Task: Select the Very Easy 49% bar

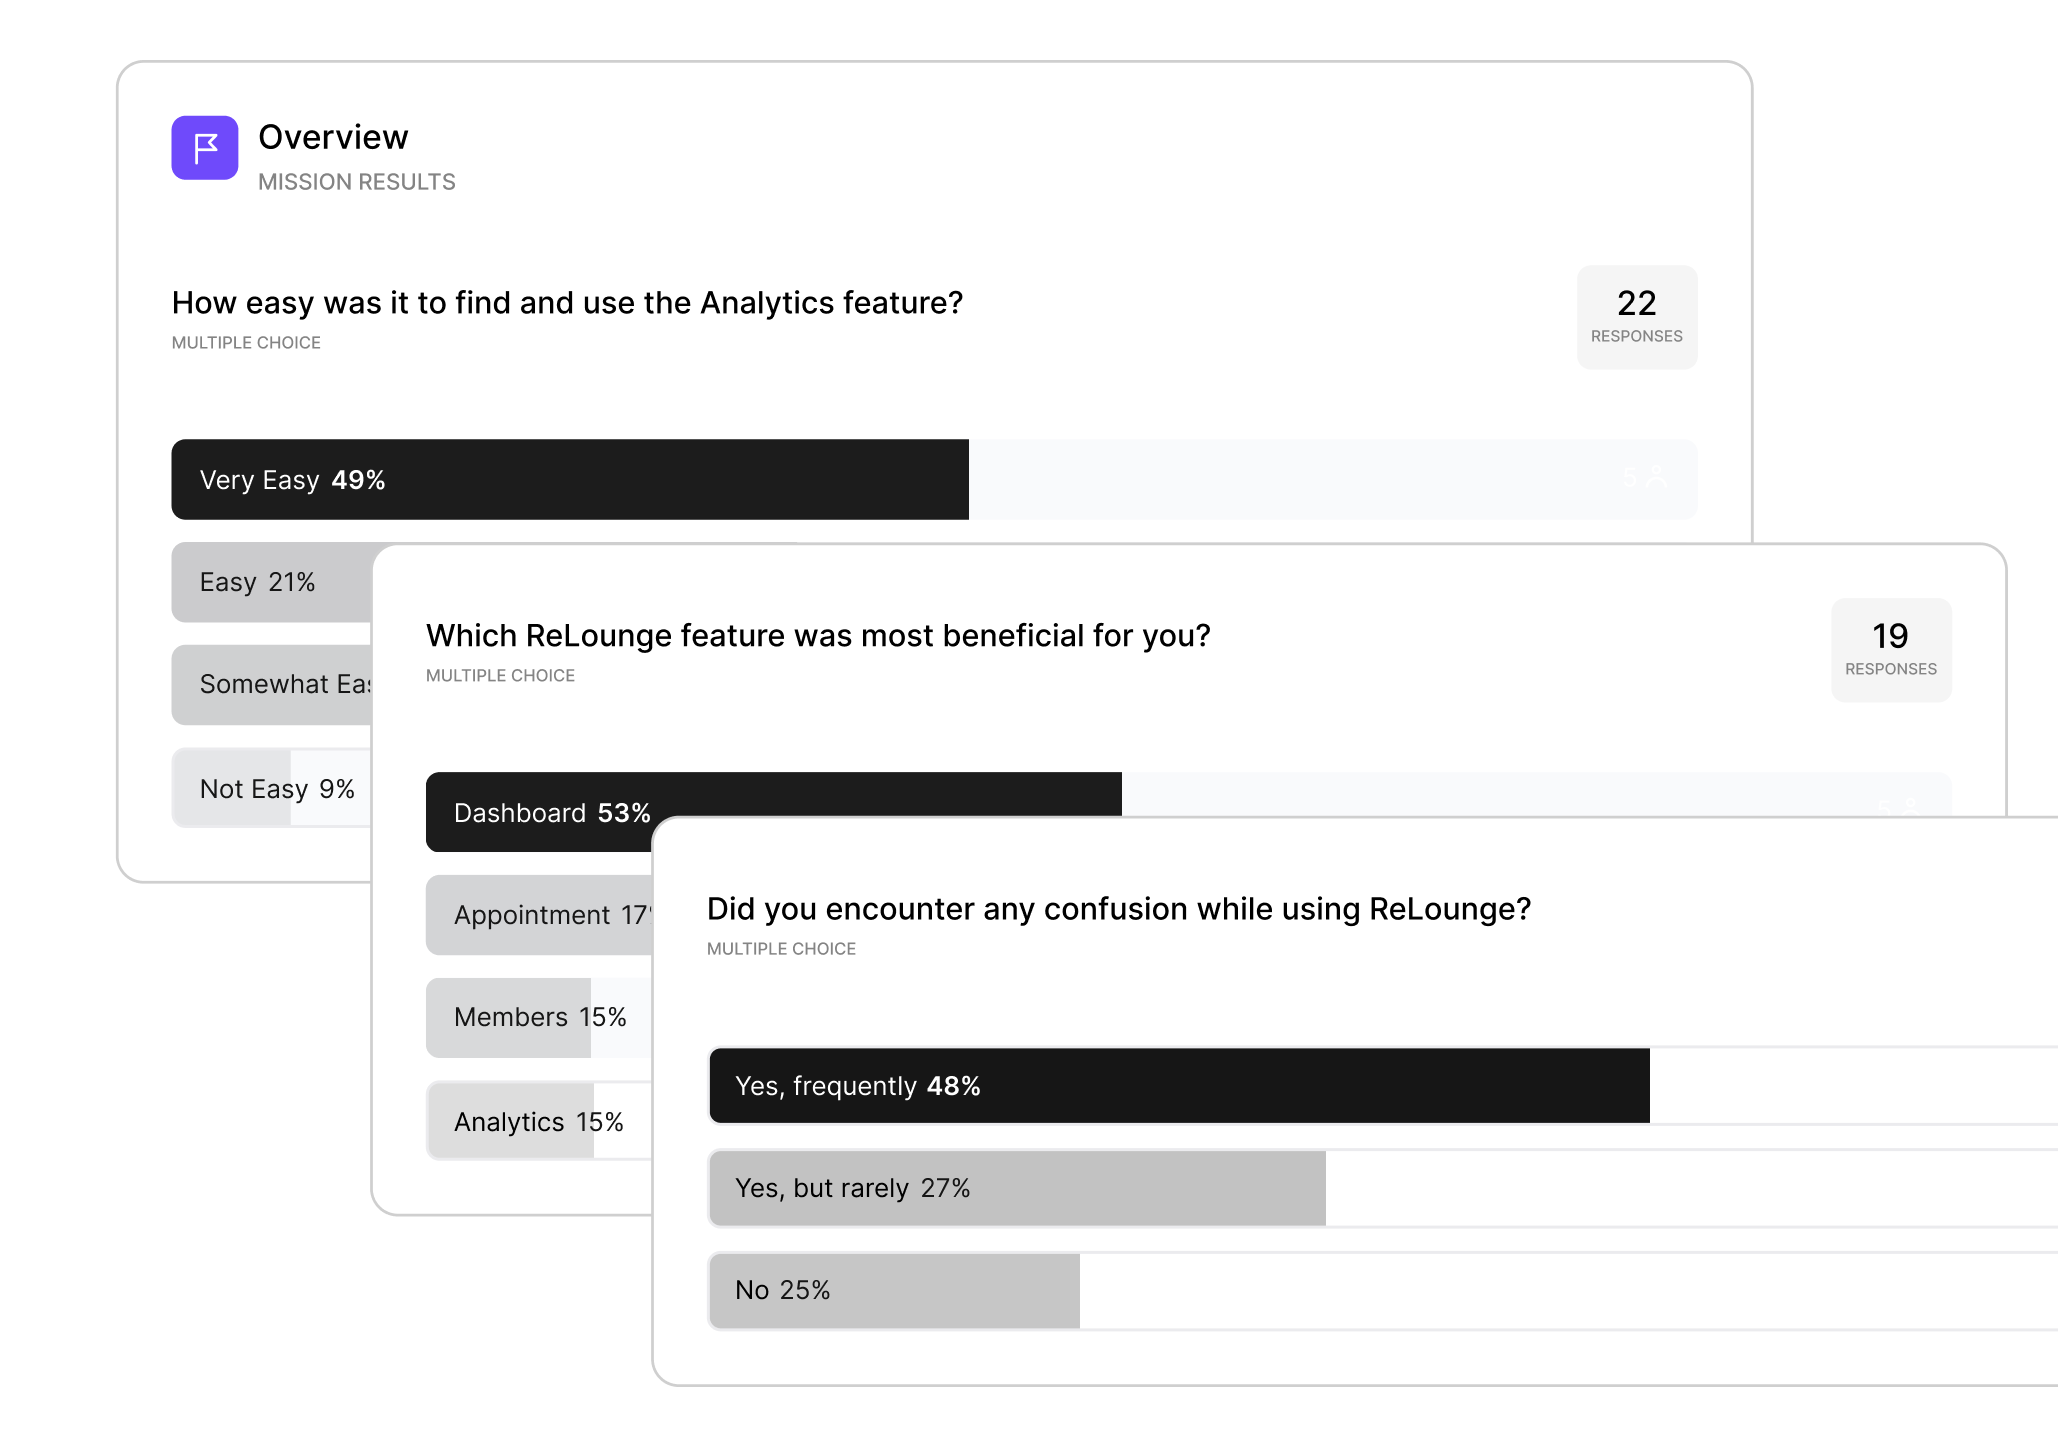Action: point(934,479)
